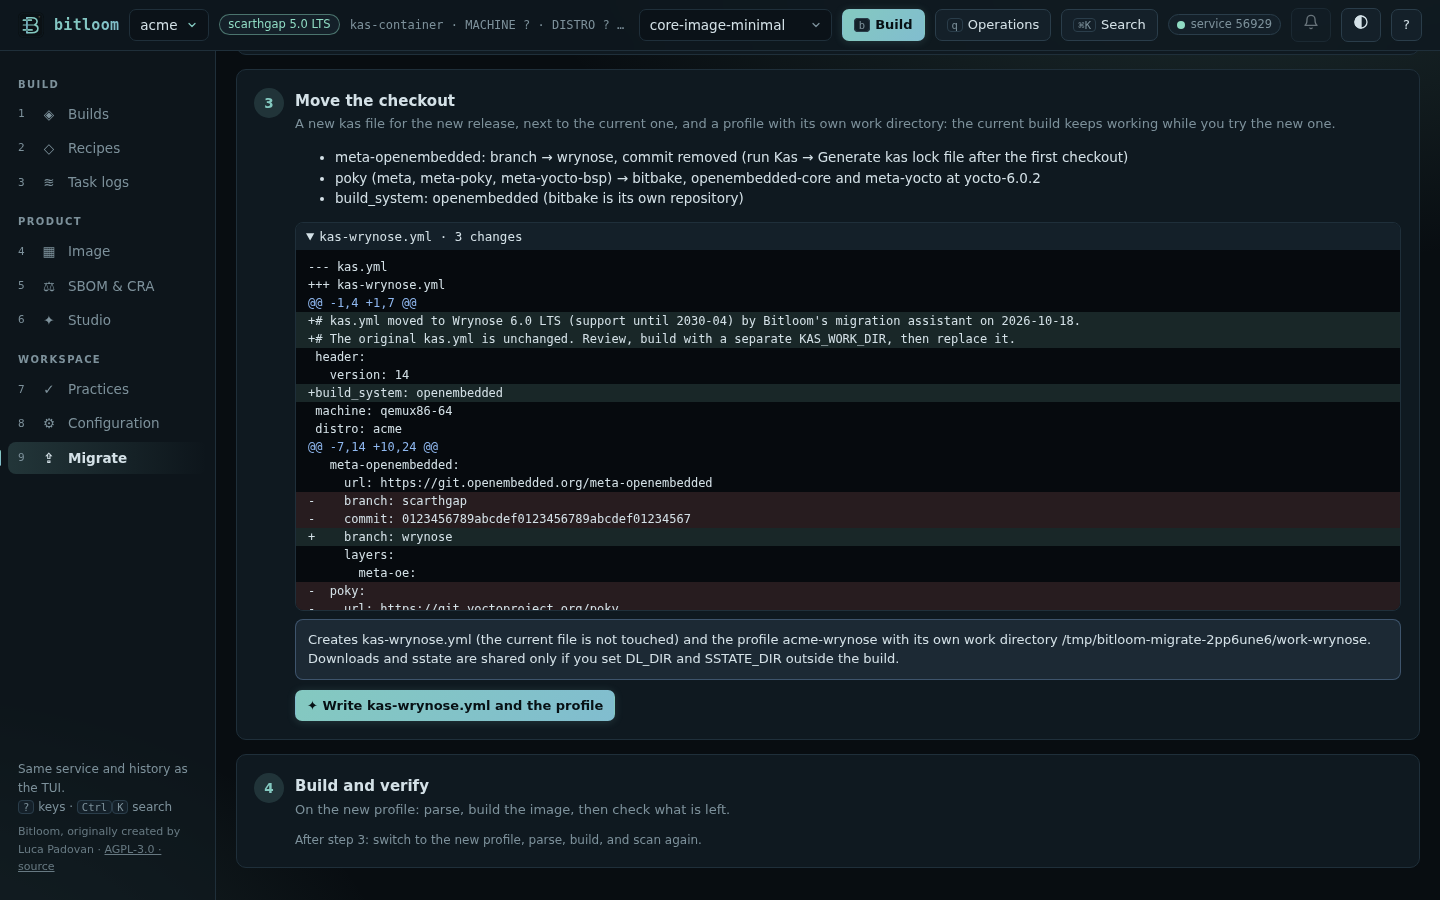Open the core-image-minimal target dropdown
This screenshot has width=1440, height=900.
[735, 25]
